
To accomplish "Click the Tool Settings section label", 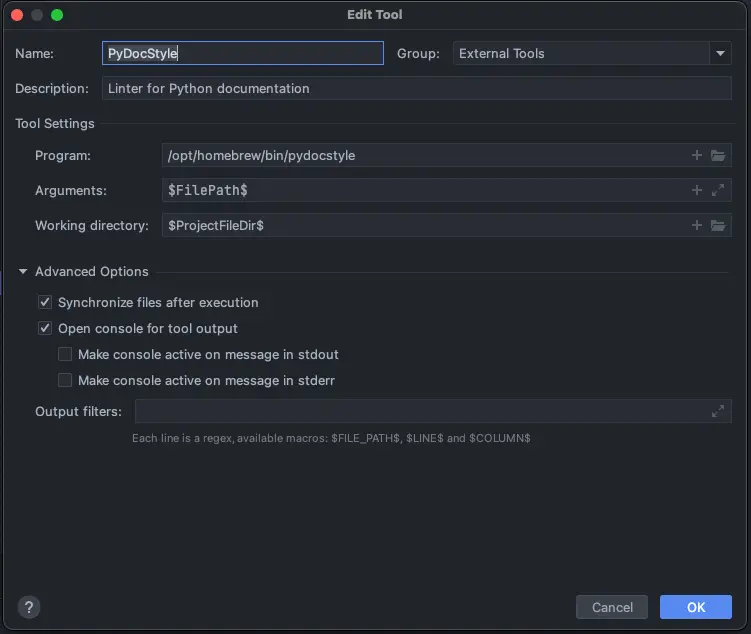I will [55, 124].
